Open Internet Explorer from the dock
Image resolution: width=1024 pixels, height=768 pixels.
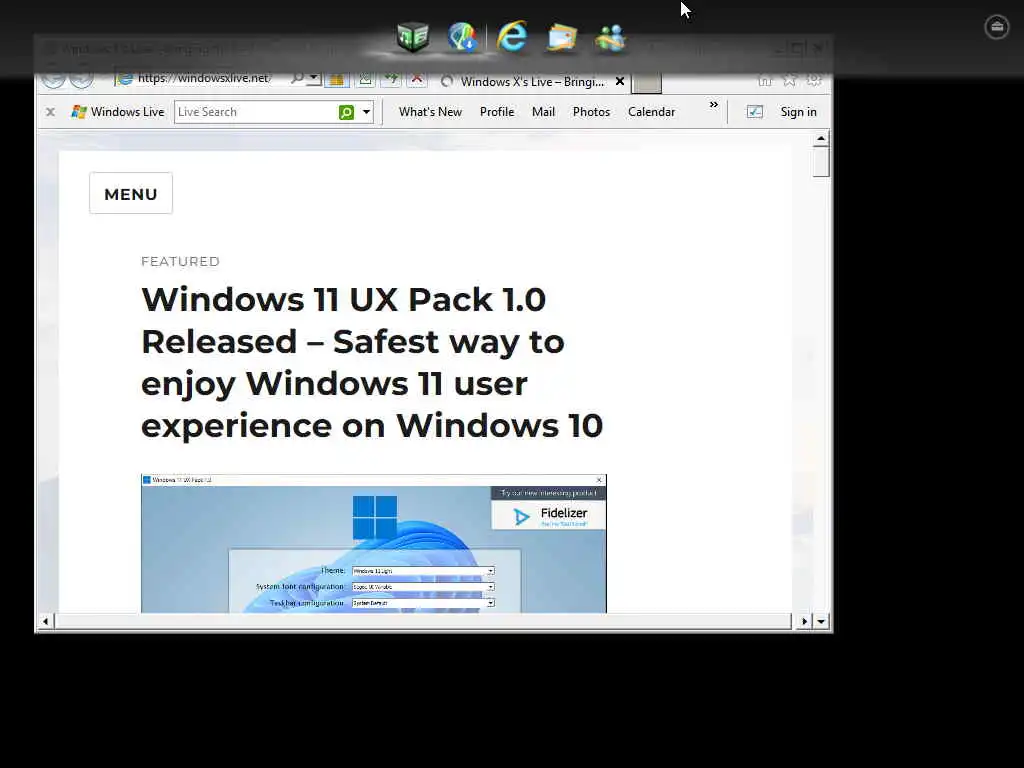tap(512, 36)
